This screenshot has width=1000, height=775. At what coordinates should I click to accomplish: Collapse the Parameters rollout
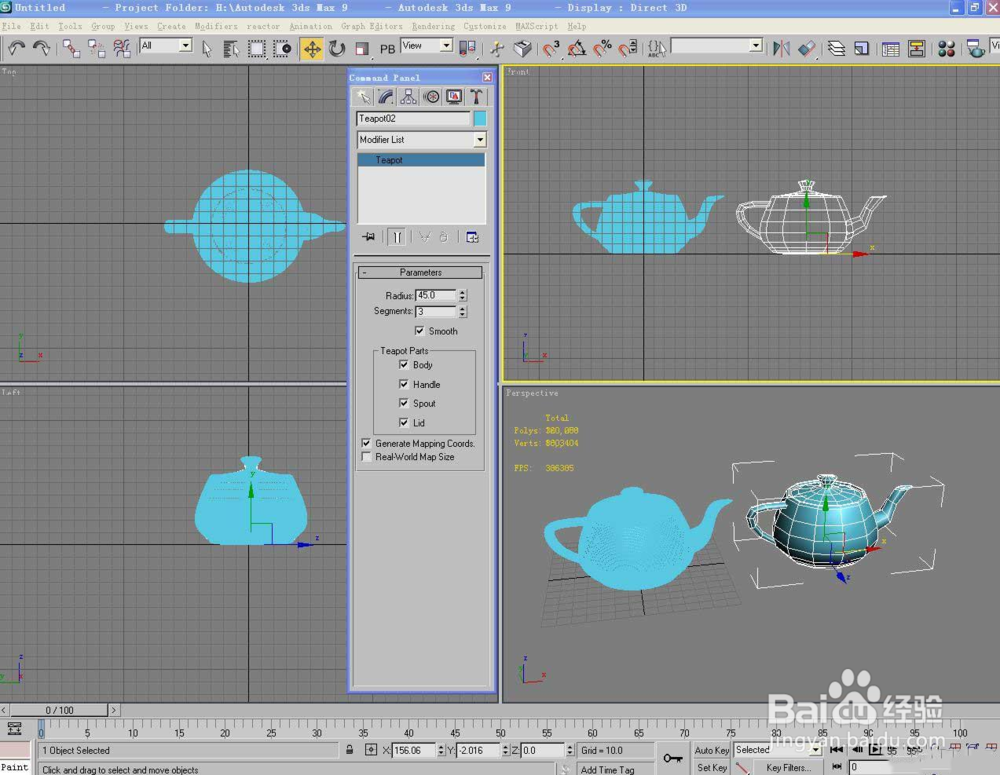click(x=420, y=272)
